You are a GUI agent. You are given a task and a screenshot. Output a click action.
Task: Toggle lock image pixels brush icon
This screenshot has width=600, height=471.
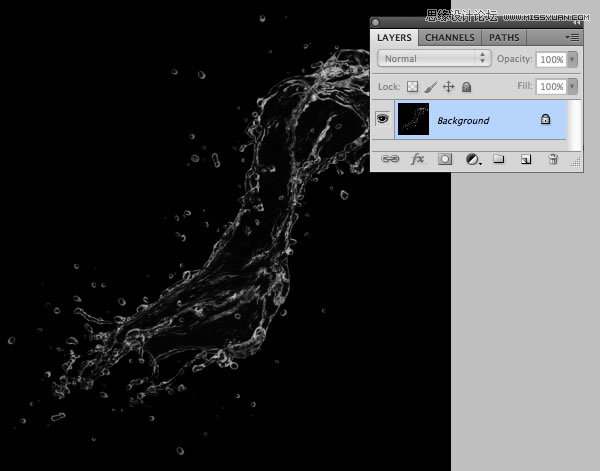(430, 87)
